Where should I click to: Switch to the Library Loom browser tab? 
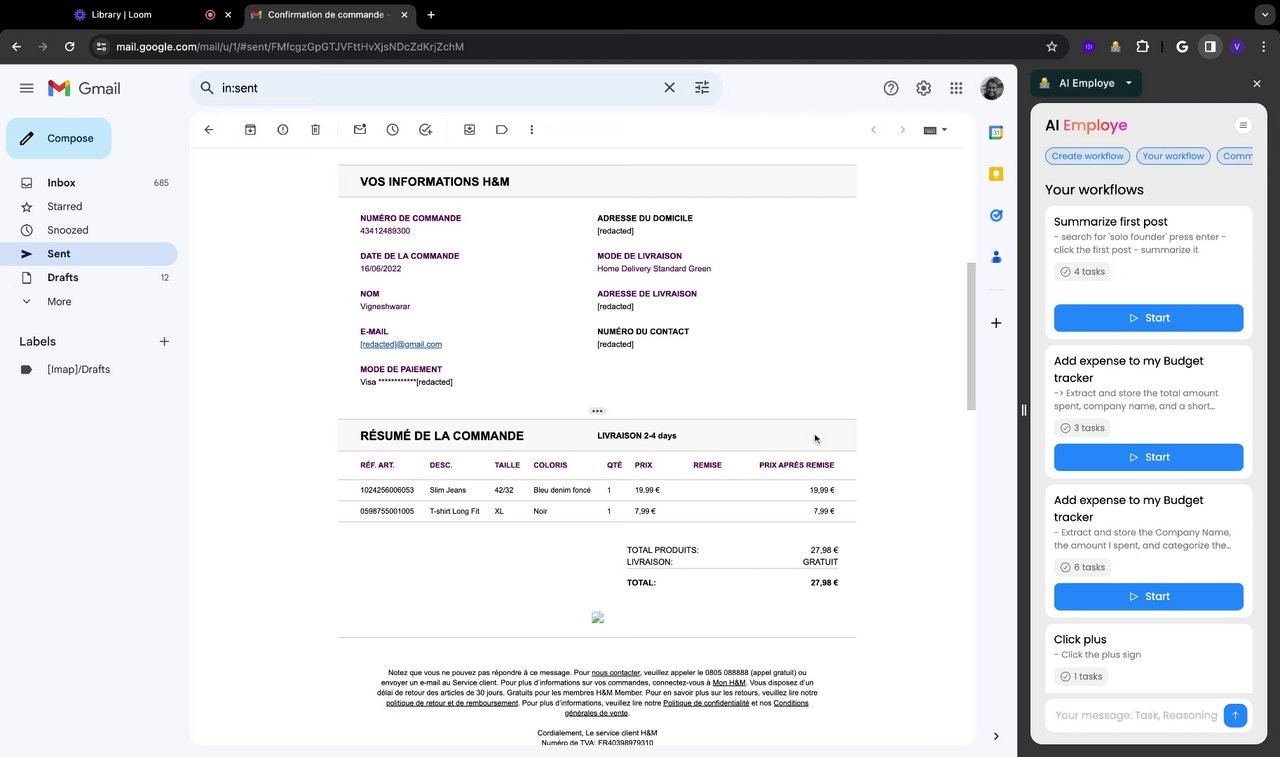(x=120, y=14)
